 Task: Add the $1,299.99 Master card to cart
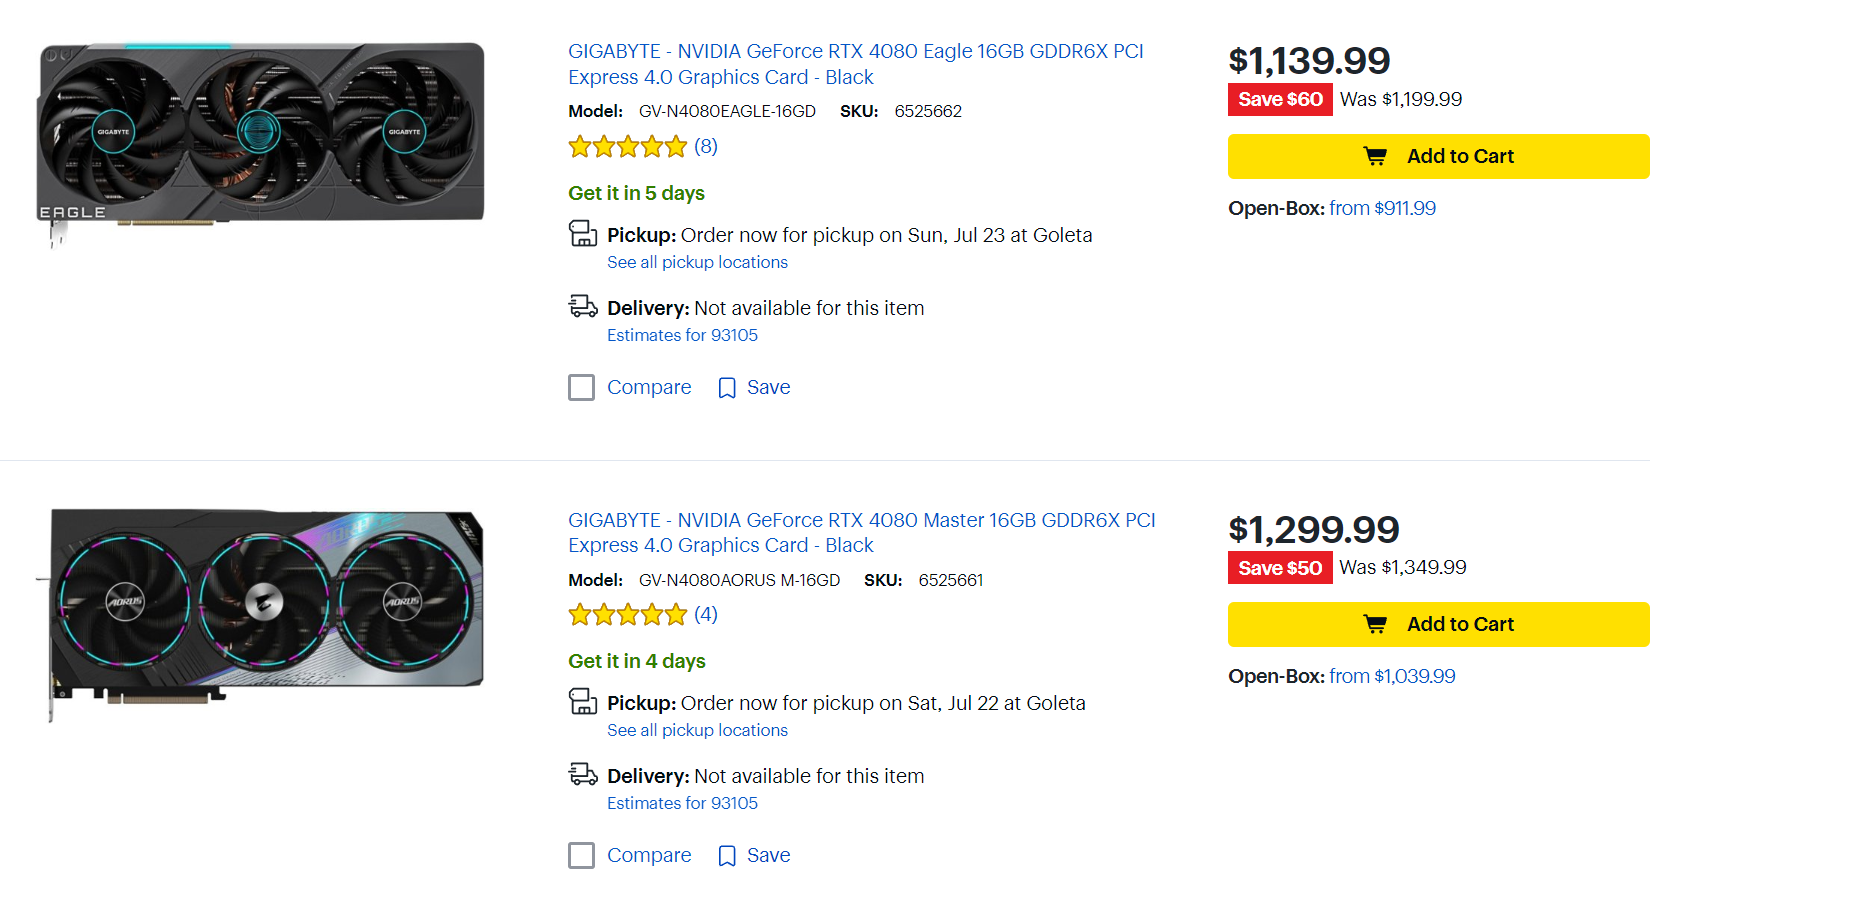pyautogui.click(x=1438, y=625)
